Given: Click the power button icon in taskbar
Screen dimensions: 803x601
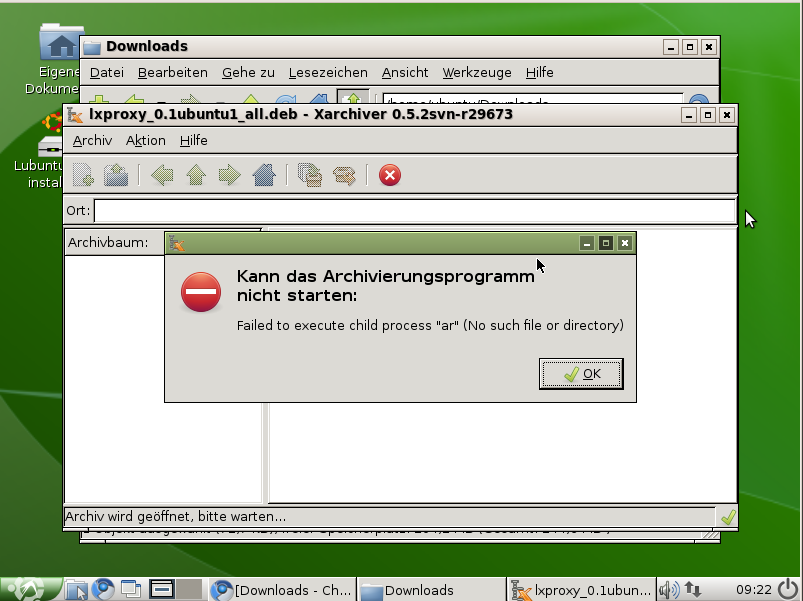Looking at the screenshot, I should click(x=788, y=590).
